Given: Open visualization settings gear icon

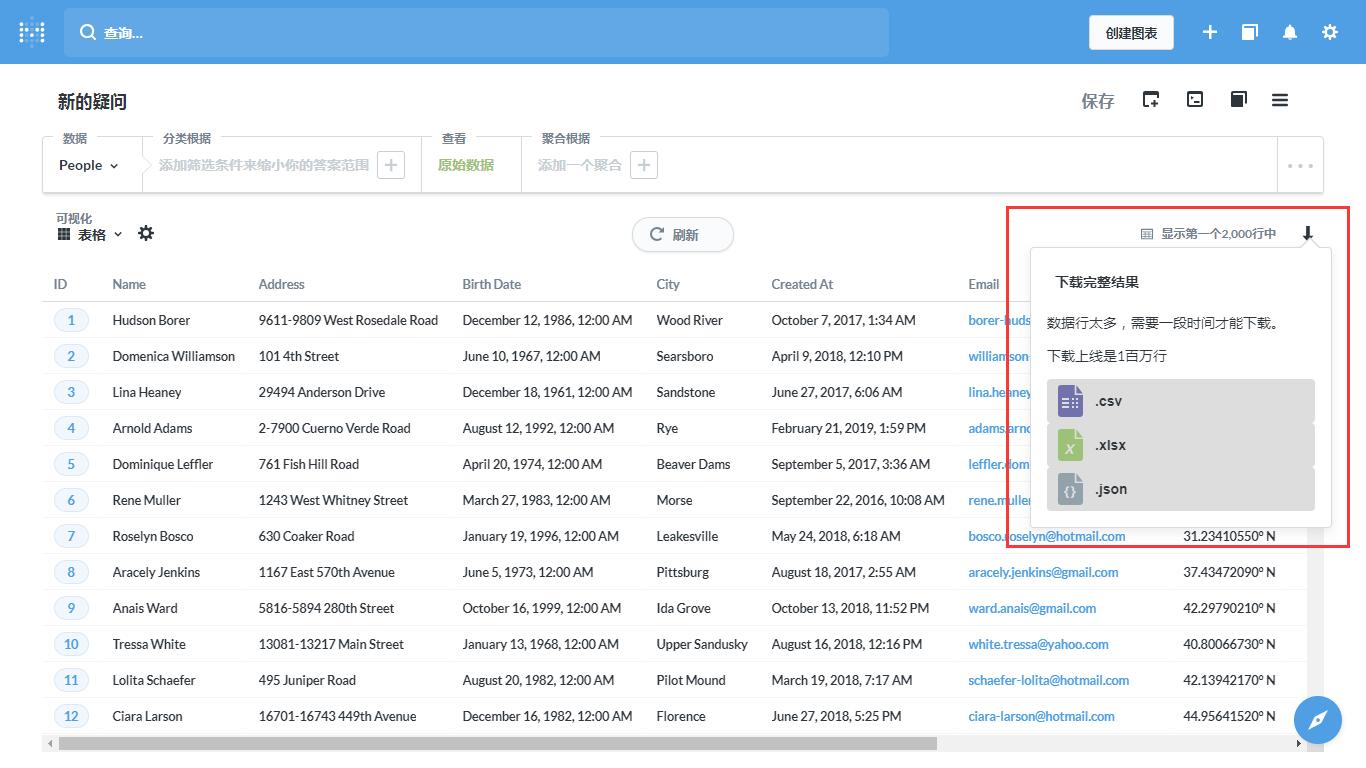Looking at the screenshot, I should click(146, 233).
